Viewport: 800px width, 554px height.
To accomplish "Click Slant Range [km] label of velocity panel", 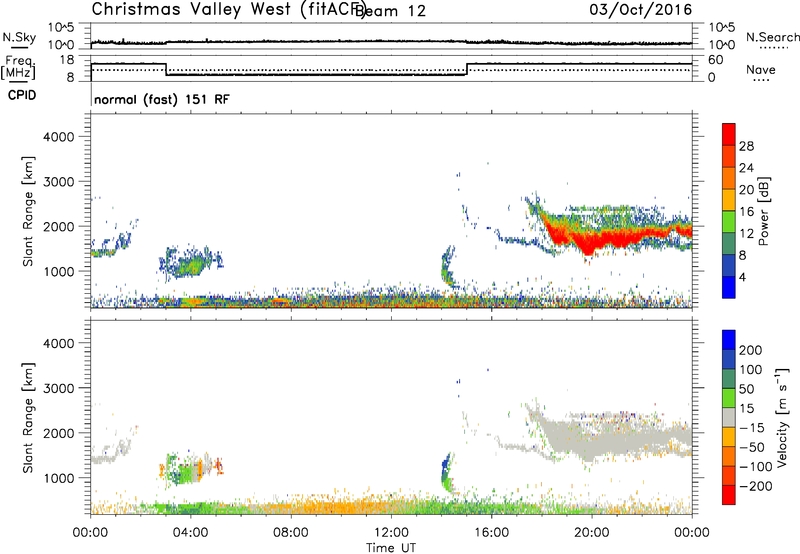I will tap(28, 418).
